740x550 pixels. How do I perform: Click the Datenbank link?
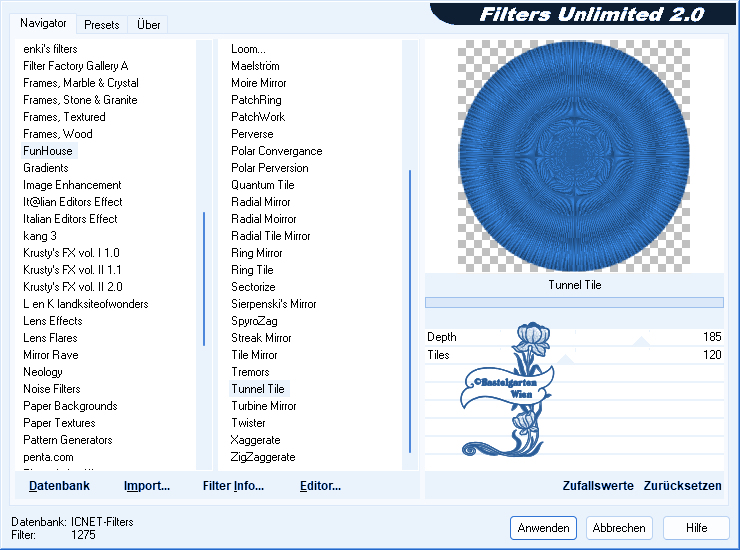tap(59, 486)
